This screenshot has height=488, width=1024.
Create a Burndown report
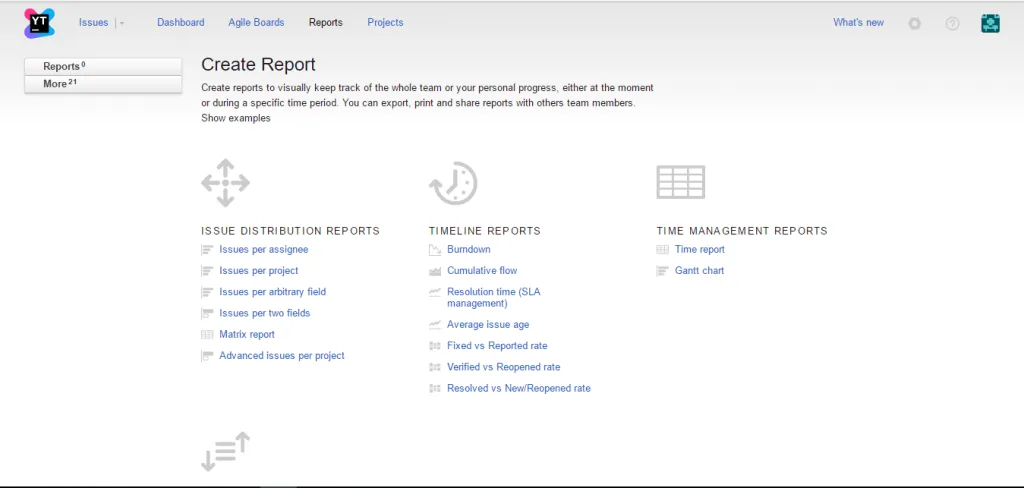point(469,250)
